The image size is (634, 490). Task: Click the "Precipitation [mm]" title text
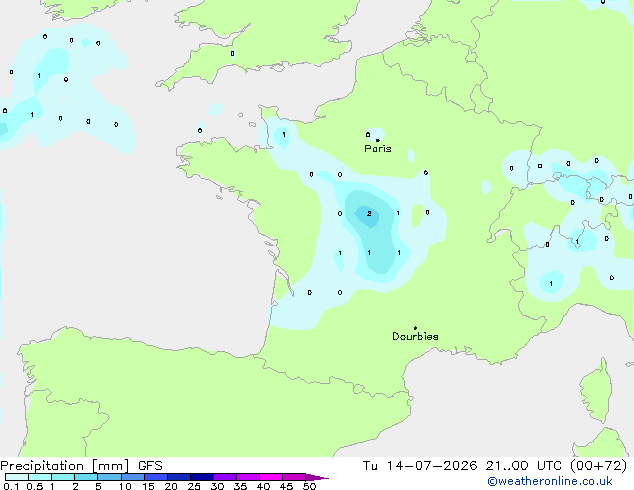pyautogui.click(x=65, y=466)
